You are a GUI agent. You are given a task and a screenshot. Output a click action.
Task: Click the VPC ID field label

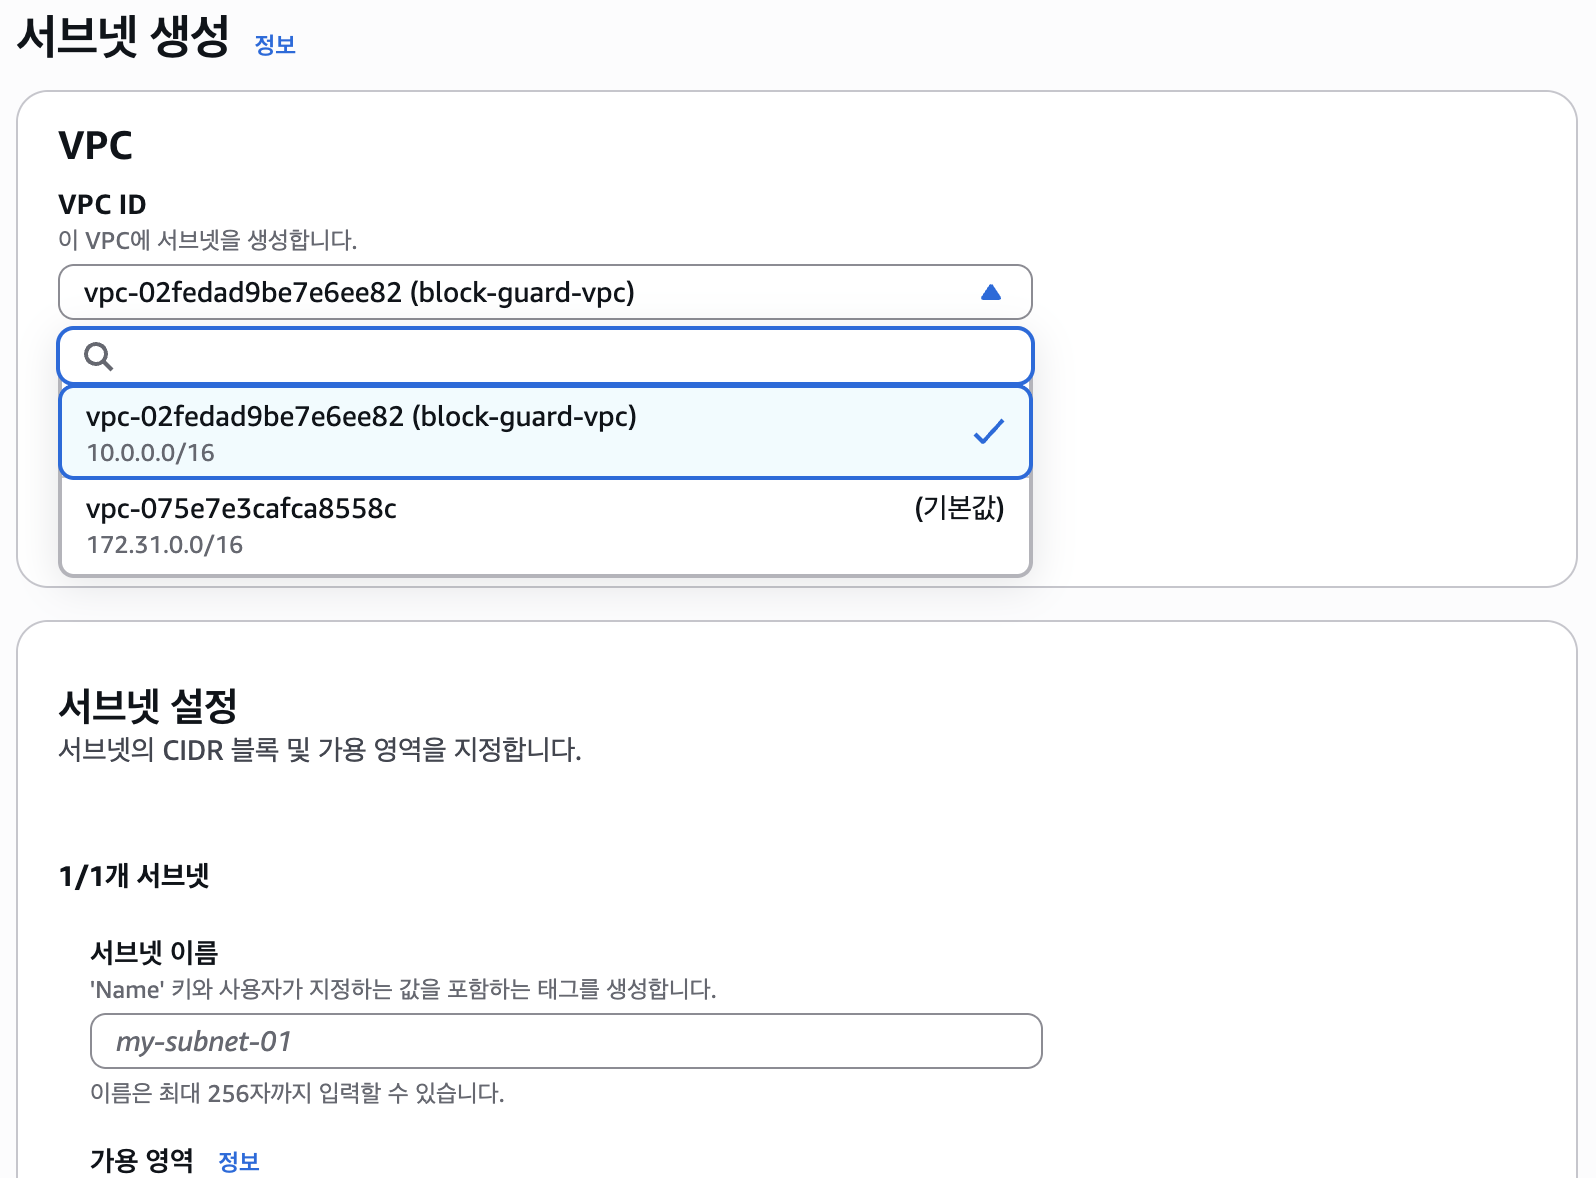click(x=102, y=204)
